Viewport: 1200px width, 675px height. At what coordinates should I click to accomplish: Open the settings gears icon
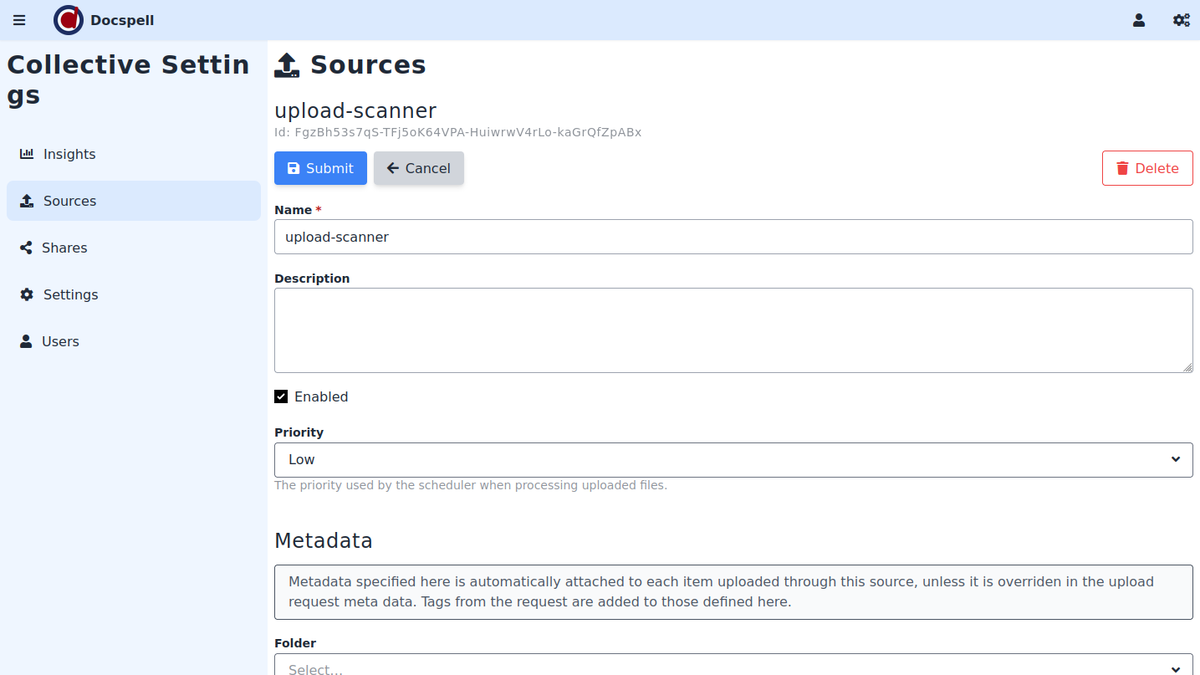tap(1180, 20)
